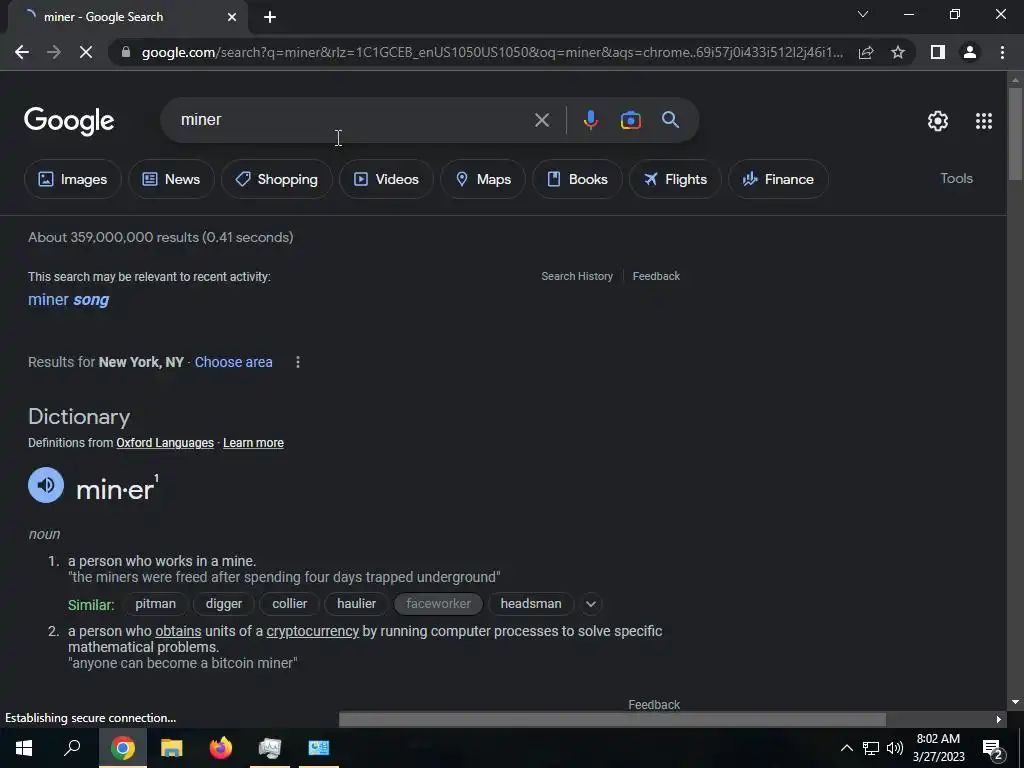
Task: Bookmark this tab with star icon
Action: pyautogui.click(x=898, y=52)
